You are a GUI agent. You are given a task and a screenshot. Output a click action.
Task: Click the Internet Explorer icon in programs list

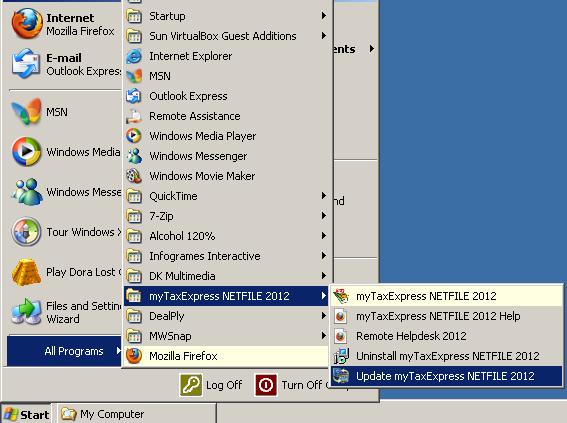point(134,56)
